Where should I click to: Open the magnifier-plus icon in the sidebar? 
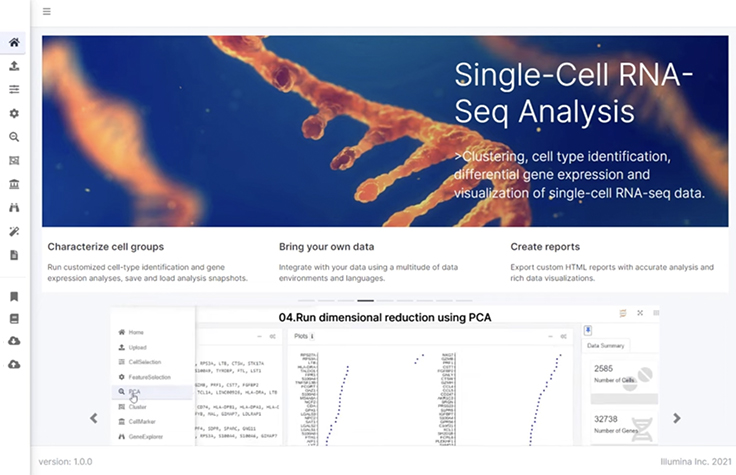[x=14, y=137]
